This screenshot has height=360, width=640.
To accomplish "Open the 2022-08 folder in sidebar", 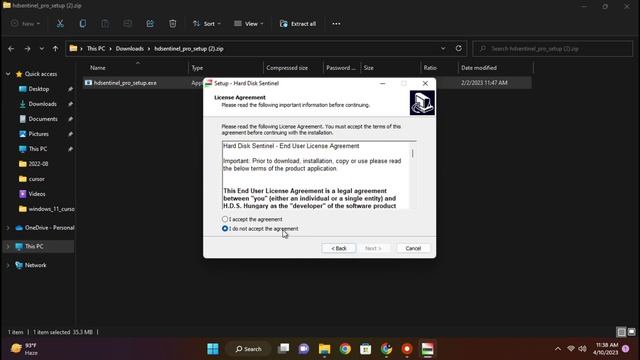I will (x=38, y=164).
